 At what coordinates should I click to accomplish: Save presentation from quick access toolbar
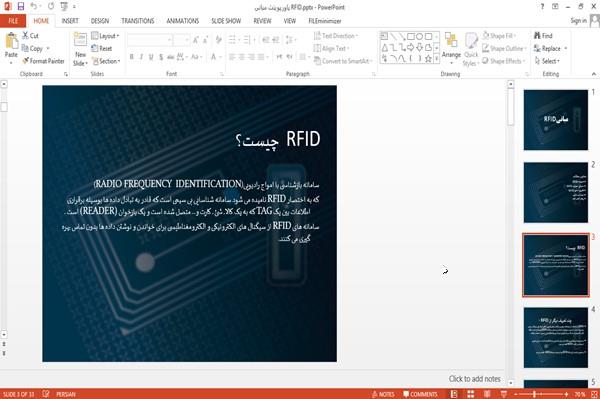coord(21,7)
